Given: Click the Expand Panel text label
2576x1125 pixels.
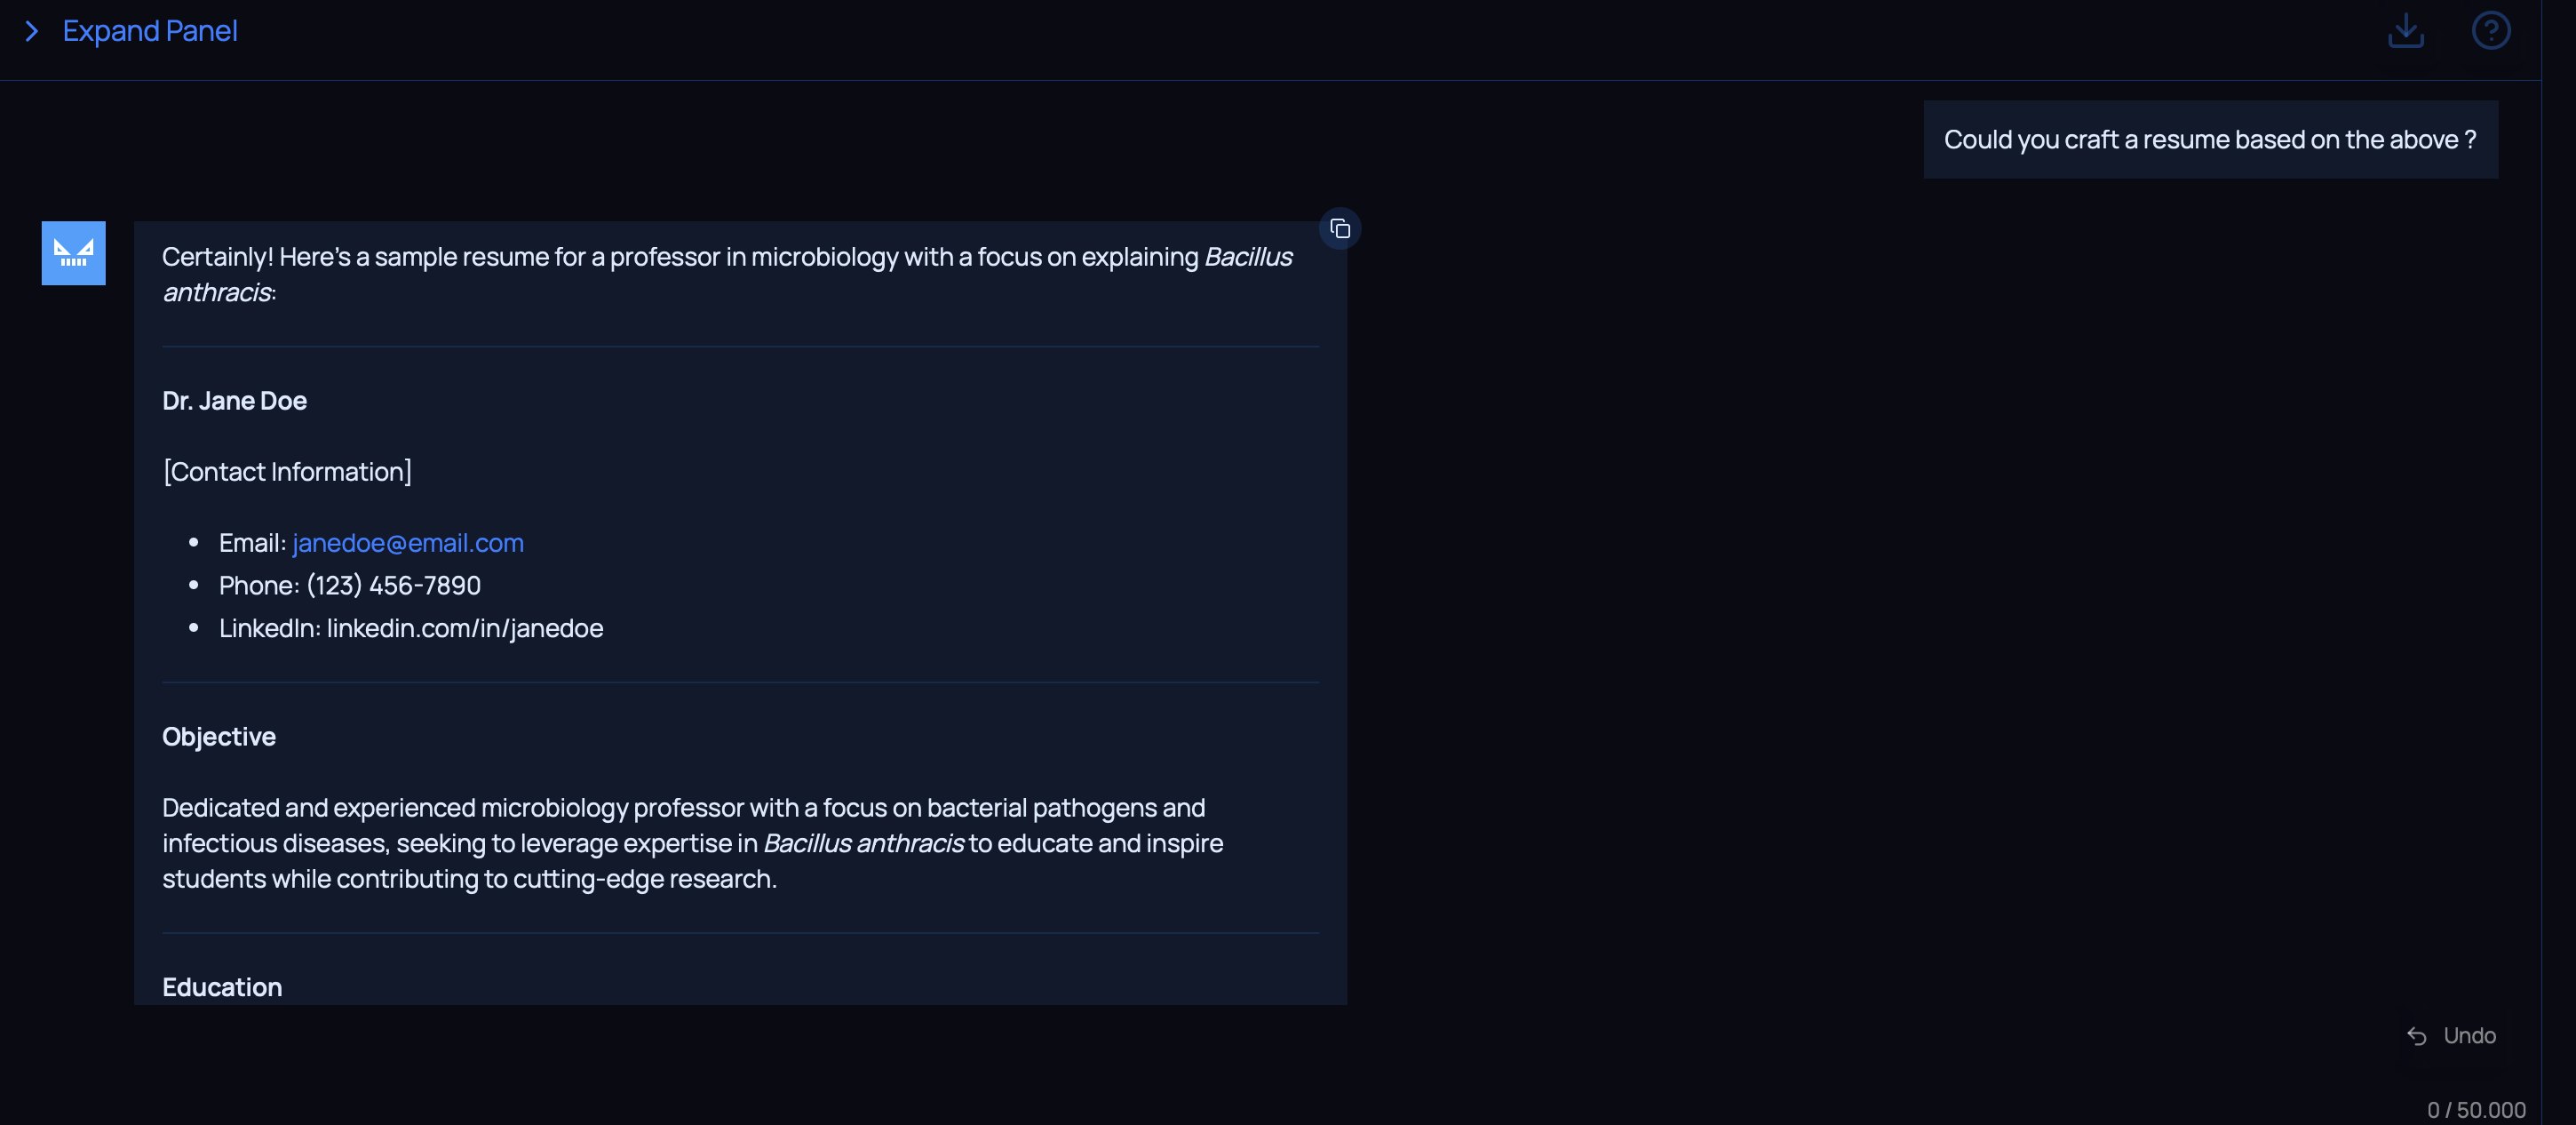Looking at the screenshot, I should [x=150, y=31].
